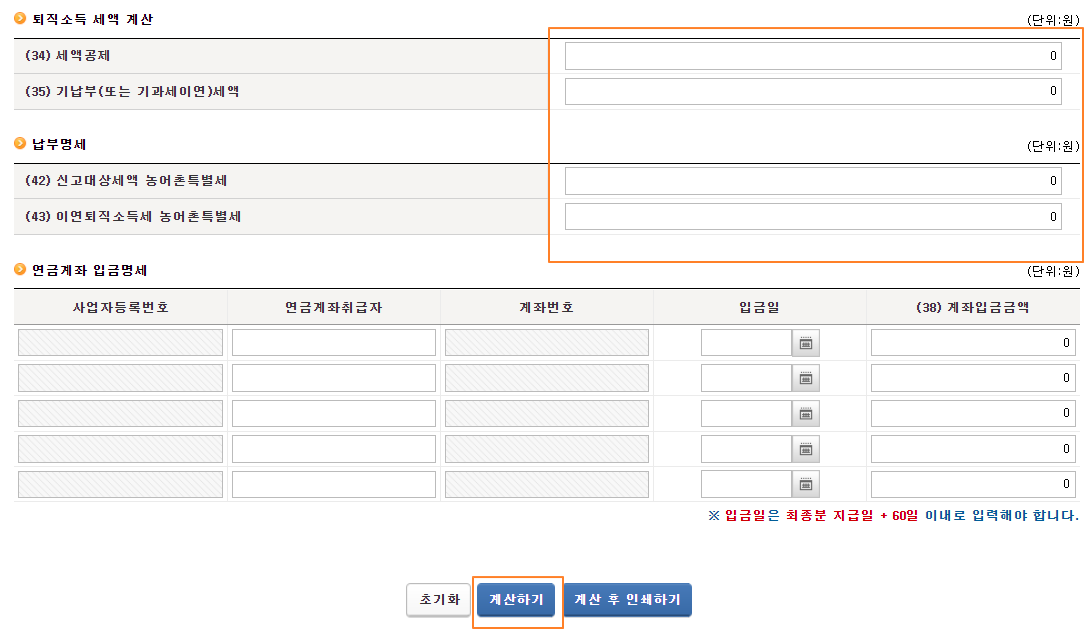Click first row 연금계좌취급자 input
The width and height of the screenshot is (1088, 629).
point(334,343)
